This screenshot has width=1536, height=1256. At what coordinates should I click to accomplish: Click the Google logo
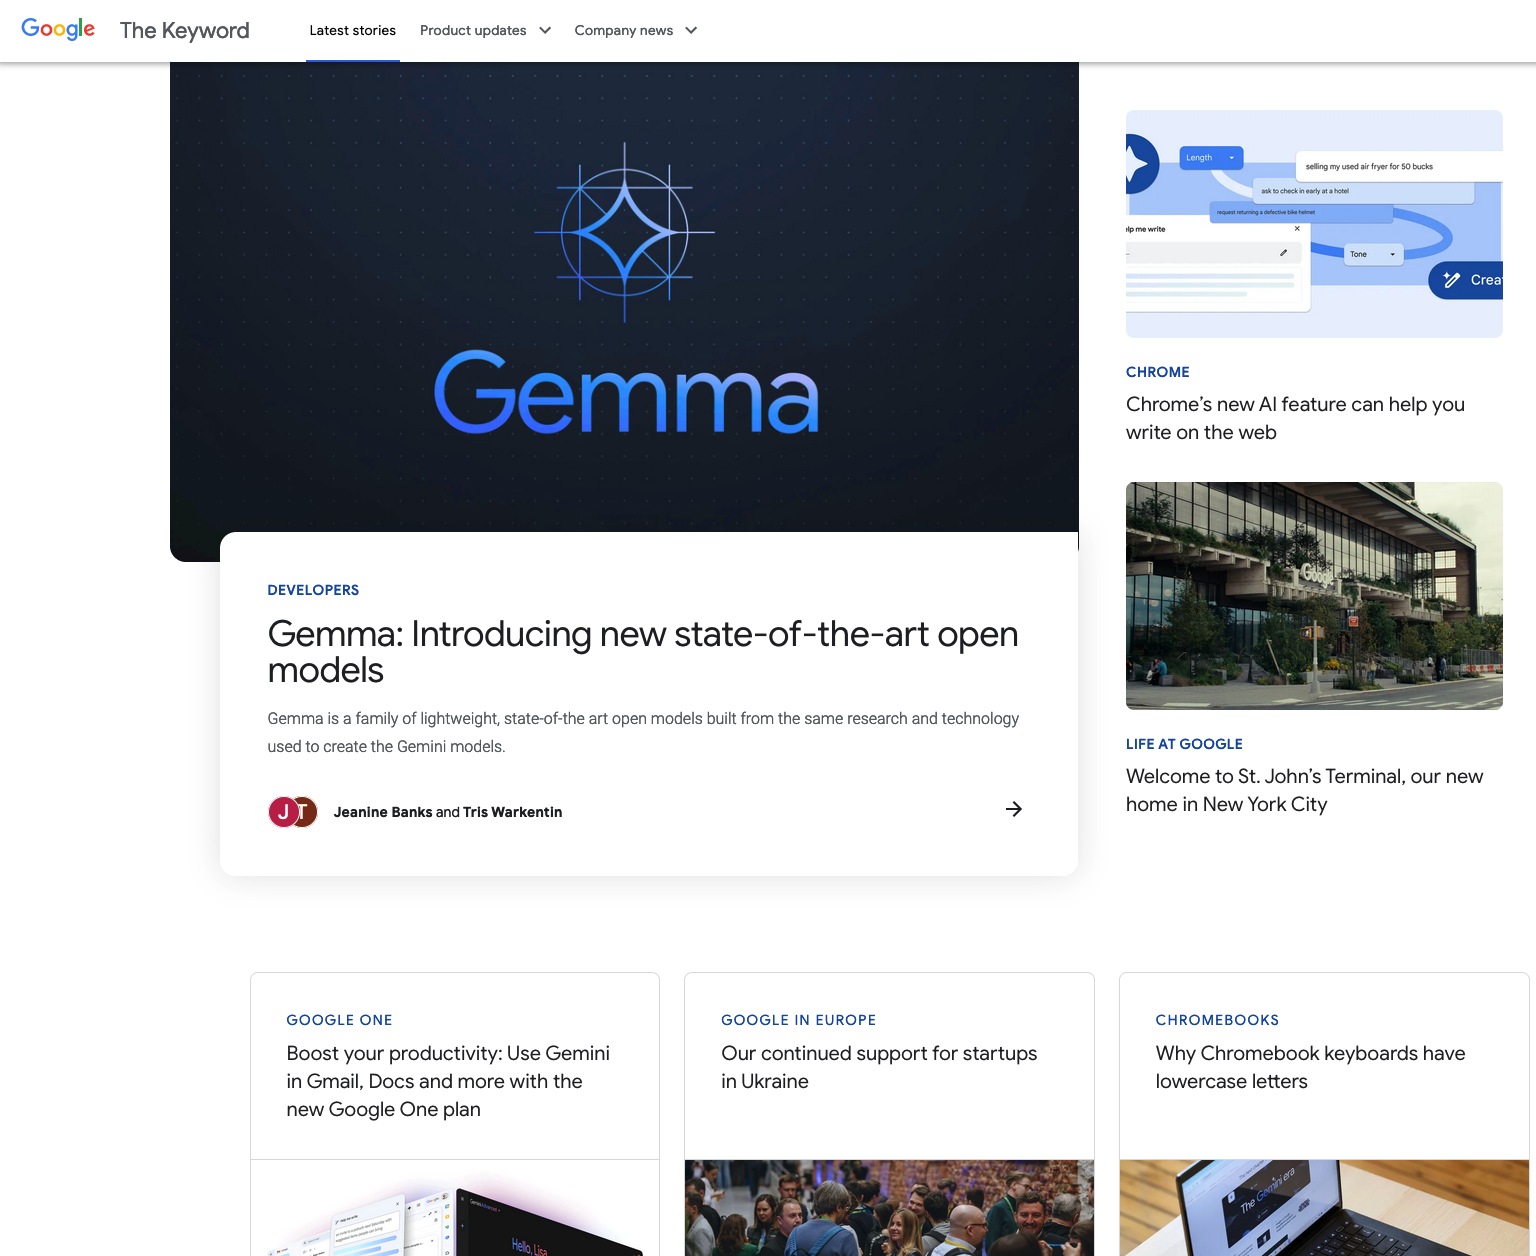click(58, 29)
